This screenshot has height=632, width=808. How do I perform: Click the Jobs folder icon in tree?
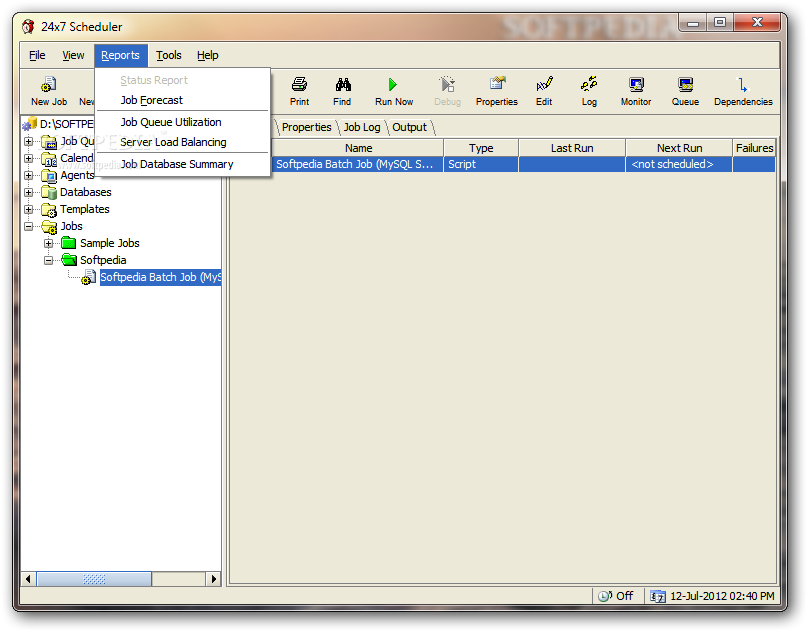point(49,227)
